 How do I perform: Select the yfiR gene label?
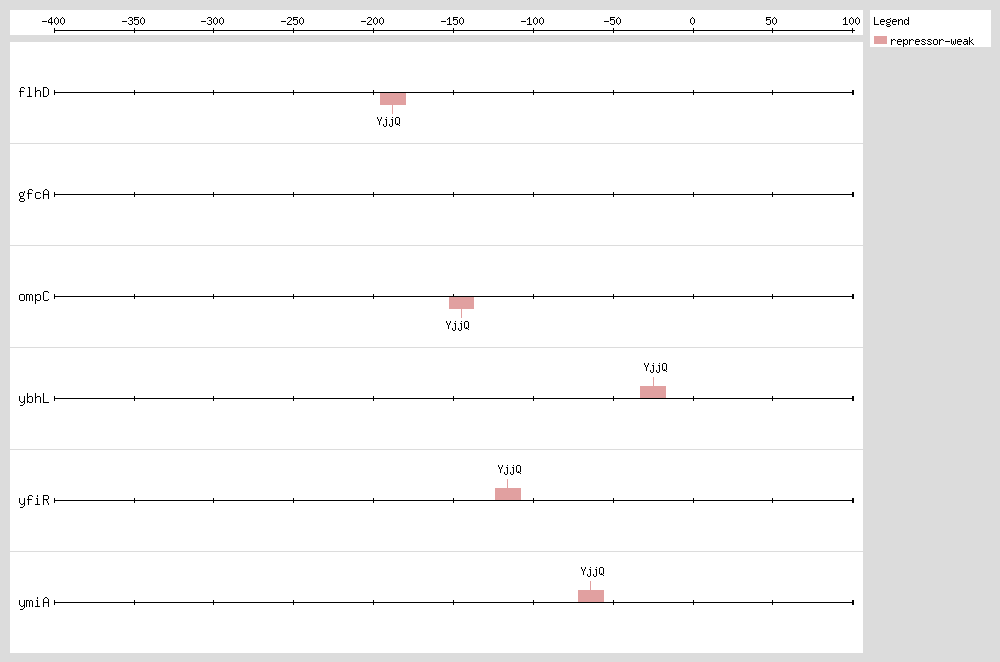point(34,501)
